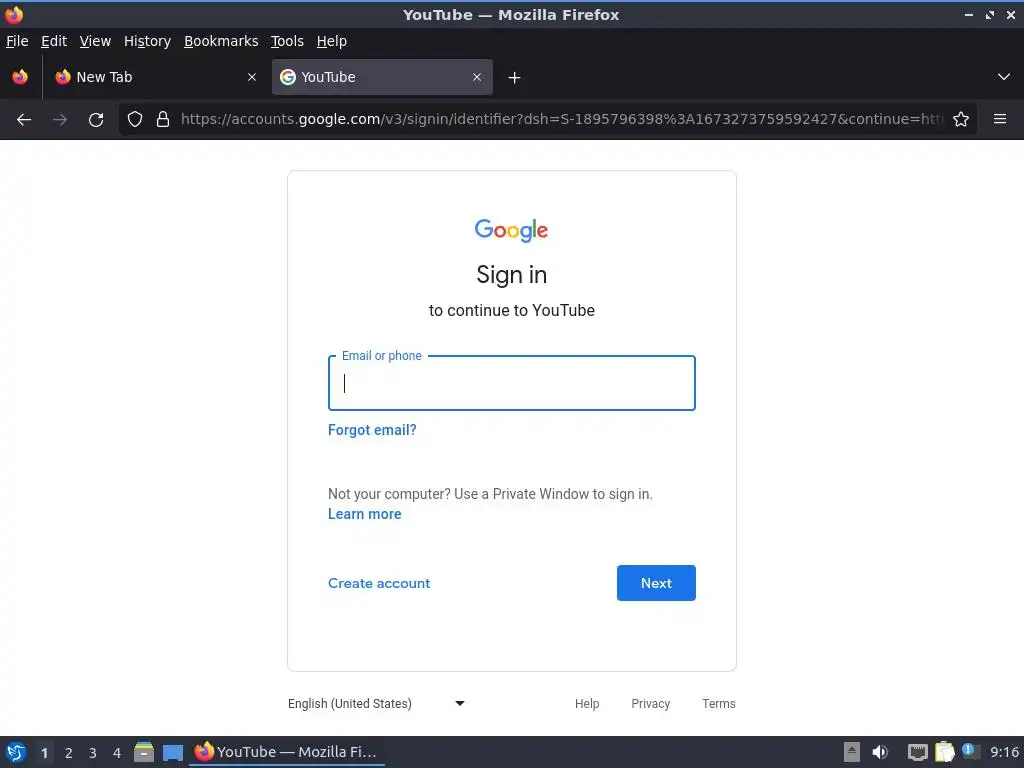Image resolution: width=1024 pixels, height=768 pixels.
Task: Click the blue Next button
Action: (656, 583)
